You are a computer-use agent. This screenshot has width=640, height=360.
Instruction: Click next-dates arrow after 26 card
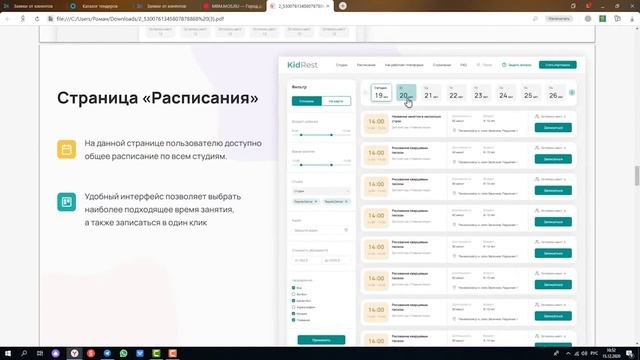[x=572, y=93]
